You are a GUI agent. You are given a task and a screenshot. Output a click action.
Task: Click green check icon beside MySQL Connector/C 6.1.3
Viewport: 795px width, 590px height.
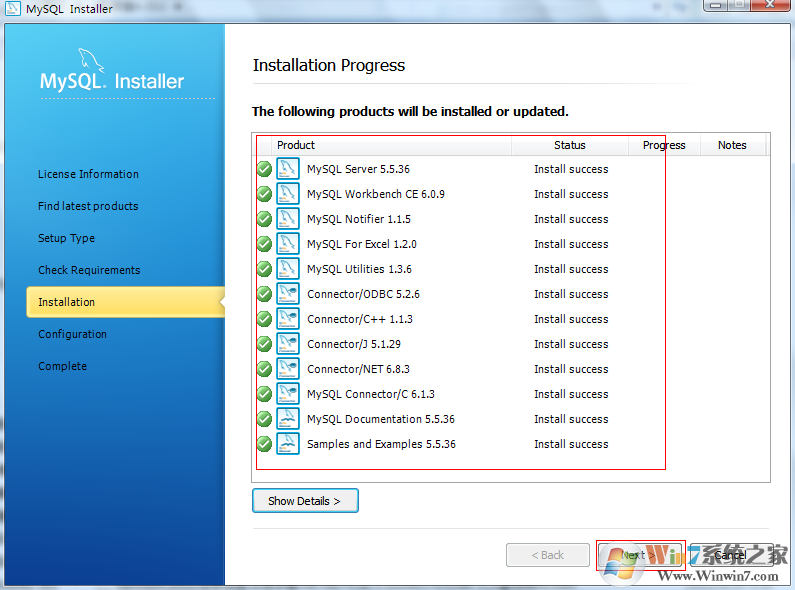pos(264,394)
